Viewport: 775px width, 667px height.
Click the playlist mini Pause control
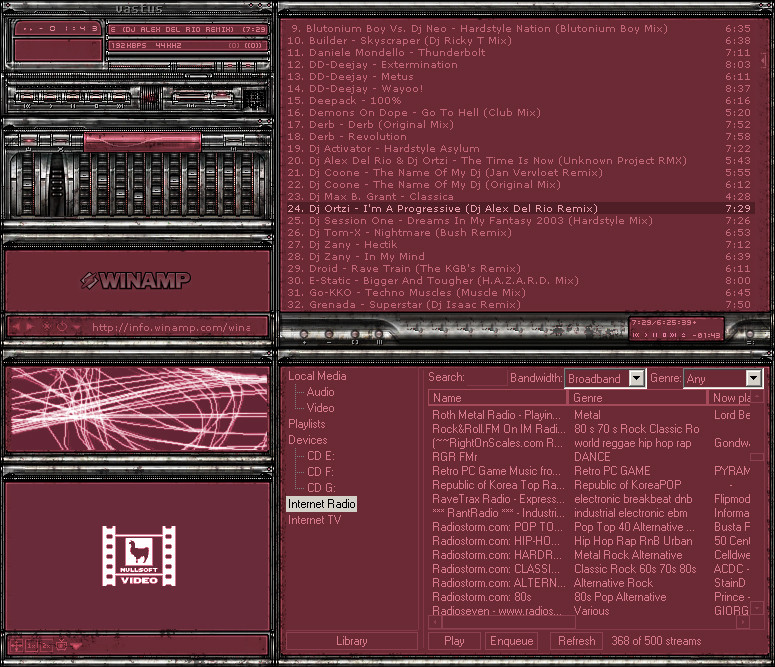tap(654, 335)
